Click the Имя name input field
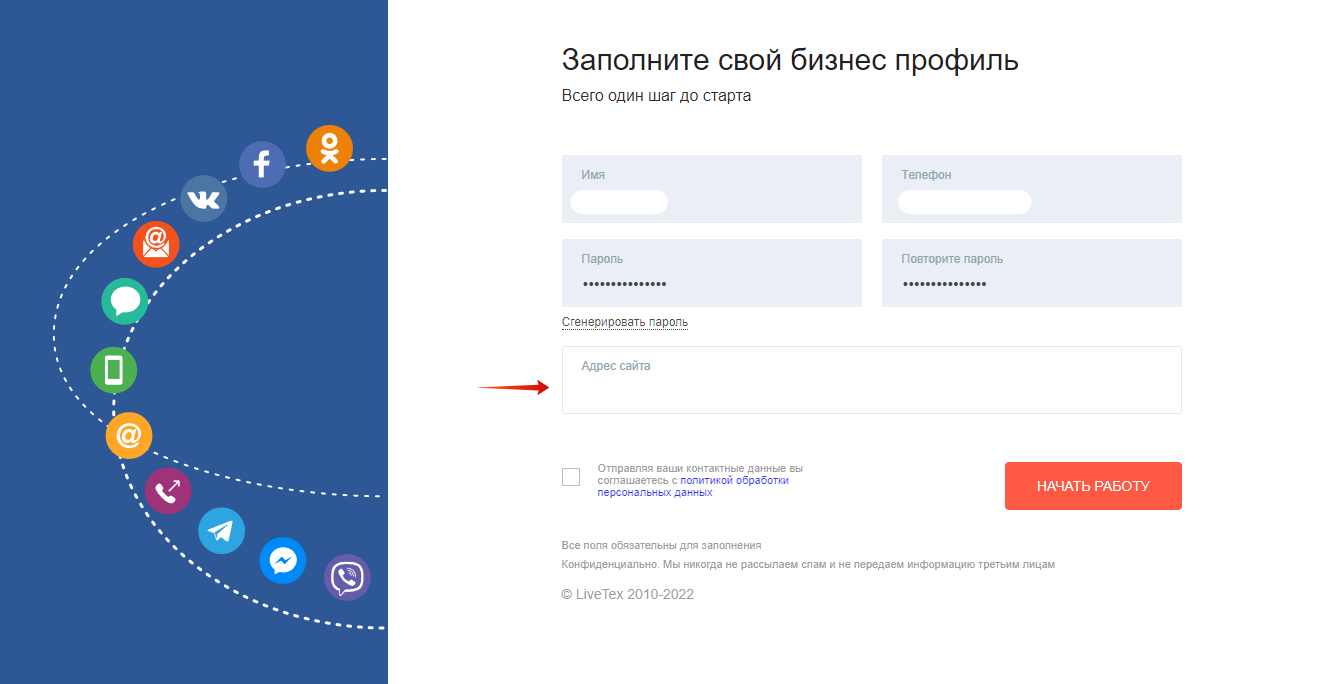Viewport: 1322px width, 684px height. click(x=712, y=189)
